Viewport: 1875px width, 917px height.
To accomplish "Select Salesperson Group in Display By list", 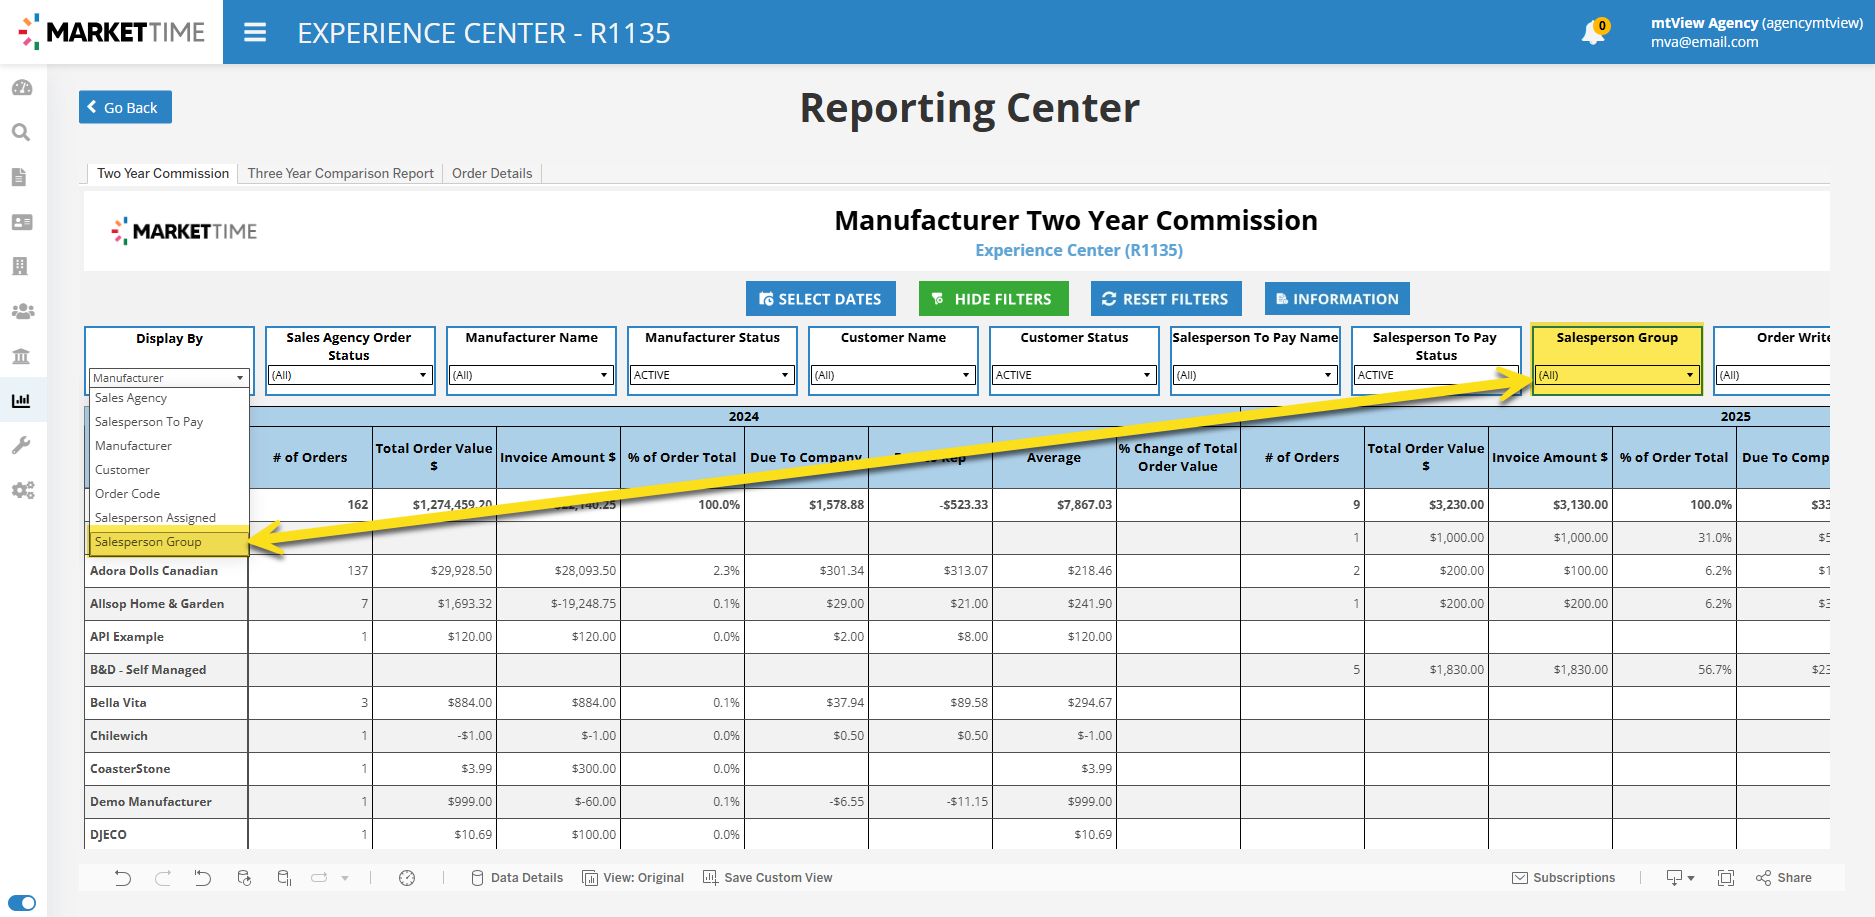I will click(169, 542).
